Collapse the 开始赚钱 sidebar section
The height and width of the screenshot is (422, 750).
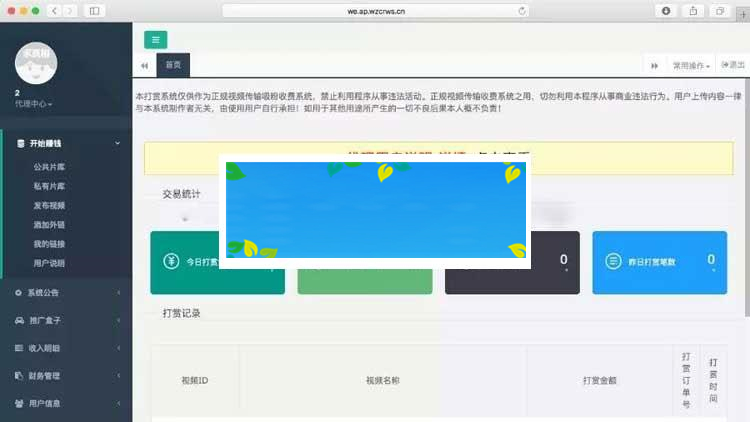coord(117,144)
